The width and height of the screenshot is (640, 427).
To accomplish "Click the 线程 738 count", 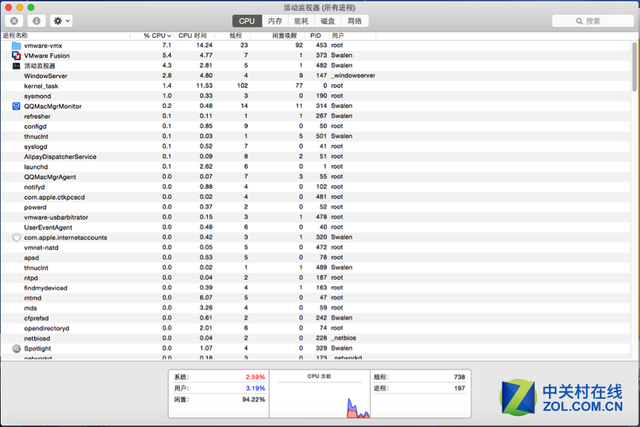I will pyautogui.click(x=420, y=377).
